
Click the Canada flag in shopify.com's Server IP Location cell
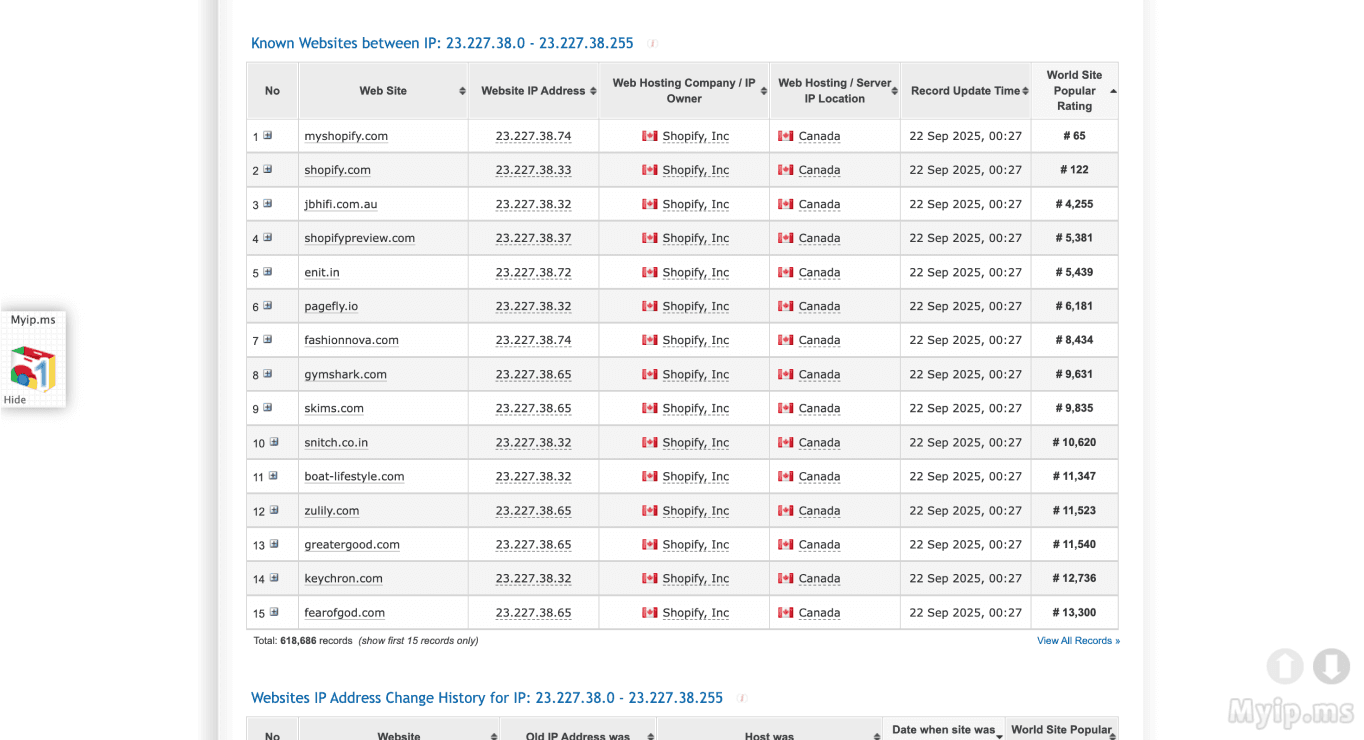(786, 170)
